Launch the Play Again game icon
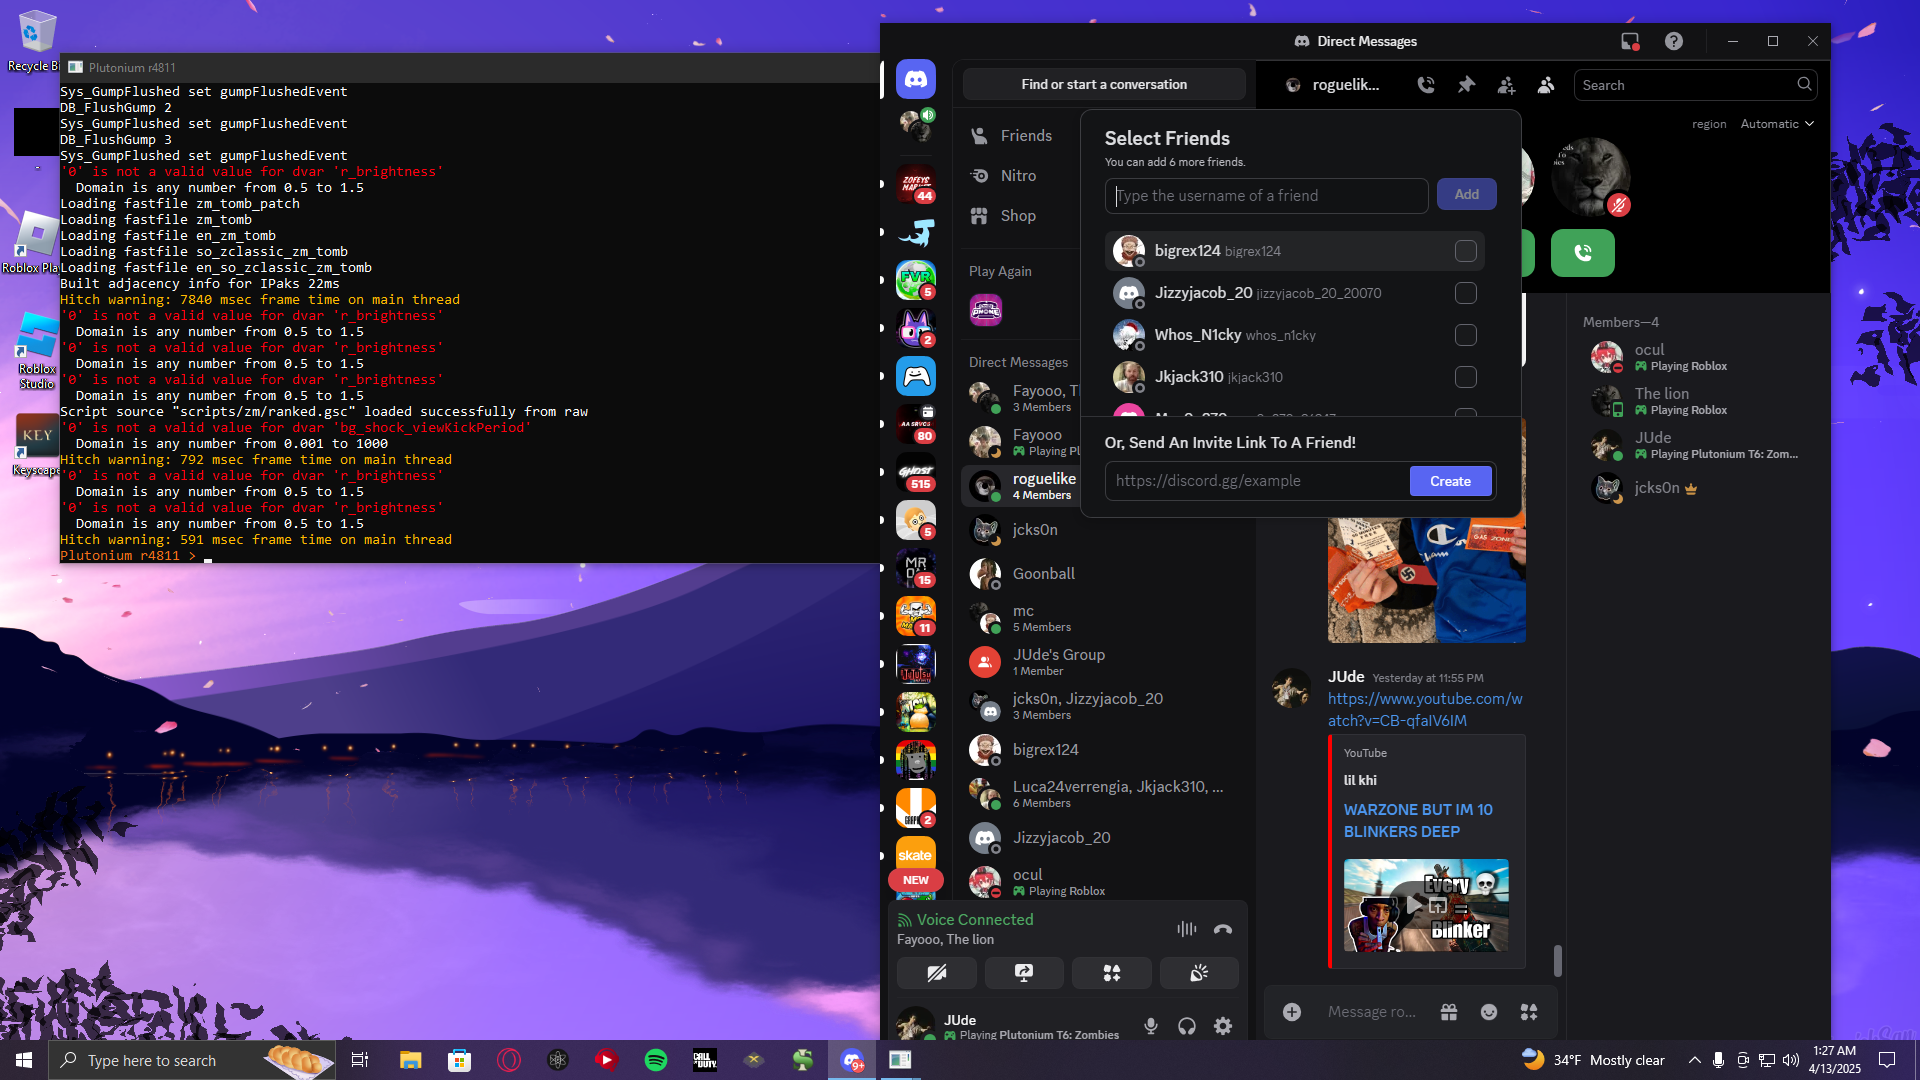This screenshot has width=1920, height=1080. tap(986, 310)
